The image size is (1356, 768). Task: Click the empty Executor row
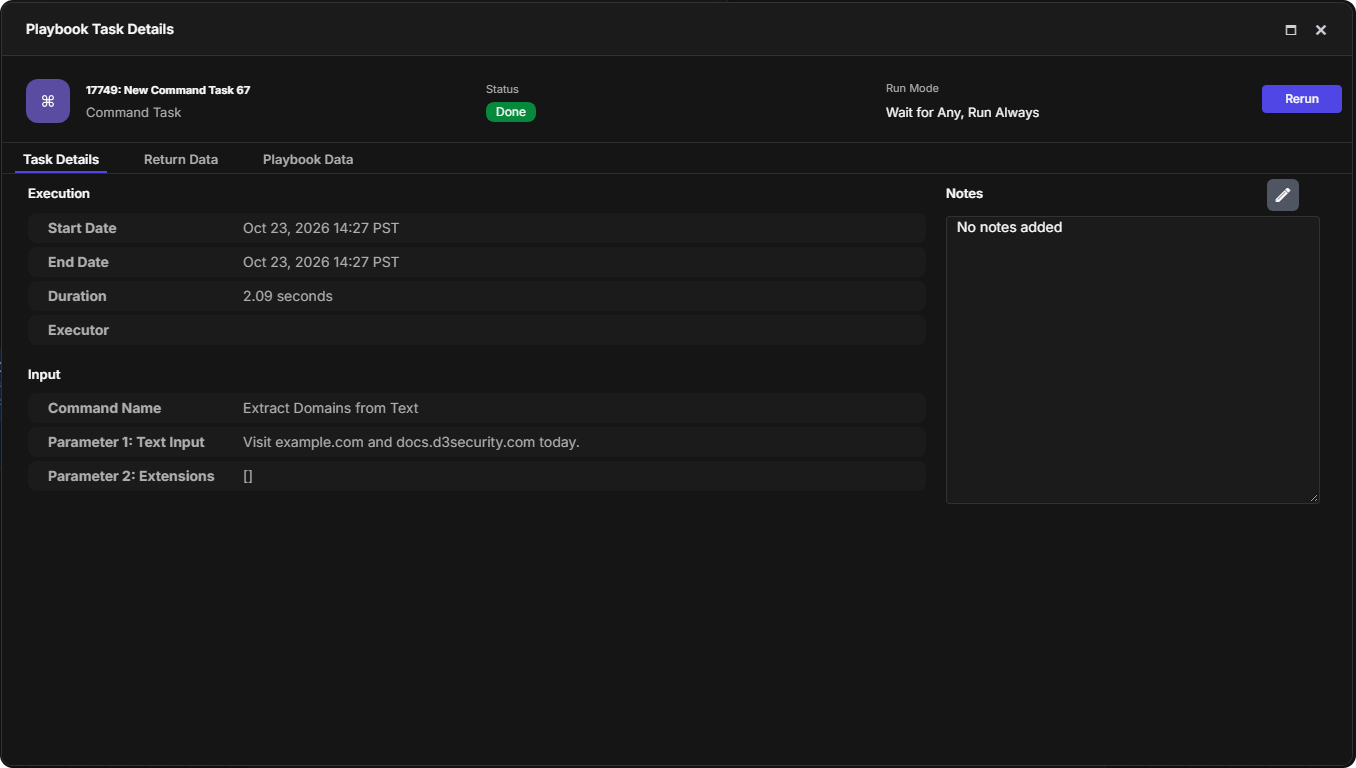tap(477, 330)
